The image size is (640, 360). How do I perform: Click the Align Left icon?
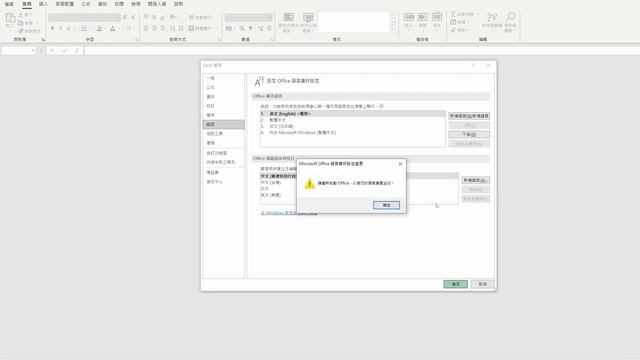[x=146, y=28]
